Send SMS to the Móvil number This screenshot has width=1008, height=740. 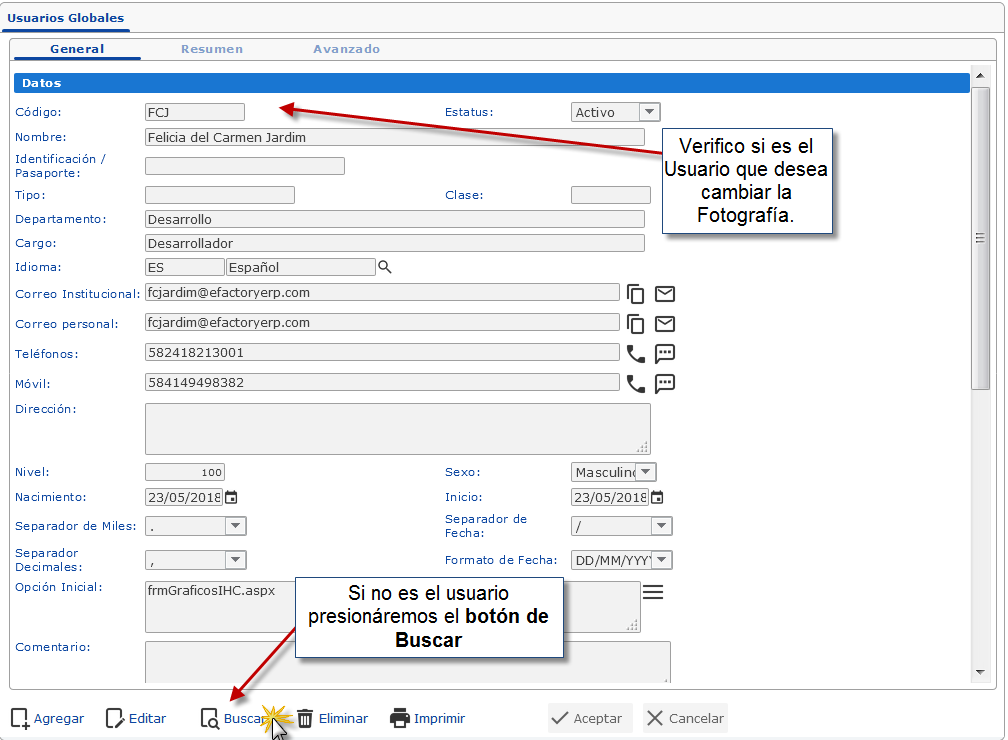(x=665, y=383)
